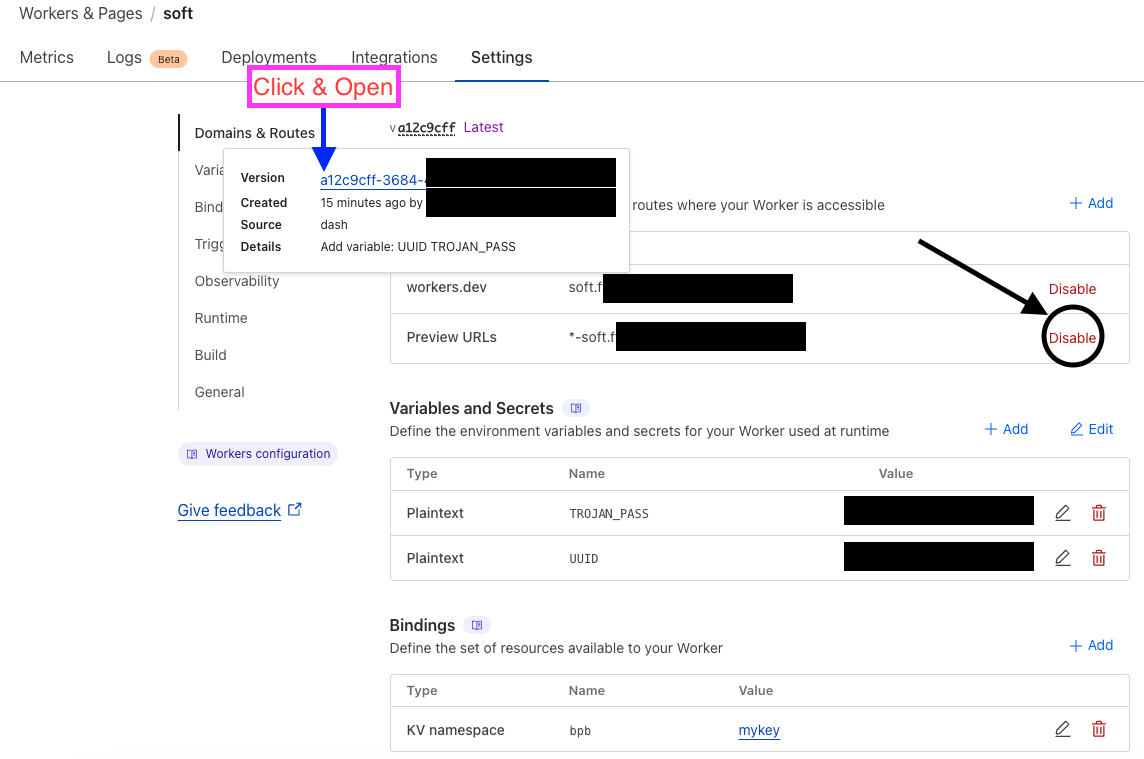Open the docs icon beside Variables and Secrets
The width and height of the screenshot is (1144, 759).
click(x=575, y=408)
